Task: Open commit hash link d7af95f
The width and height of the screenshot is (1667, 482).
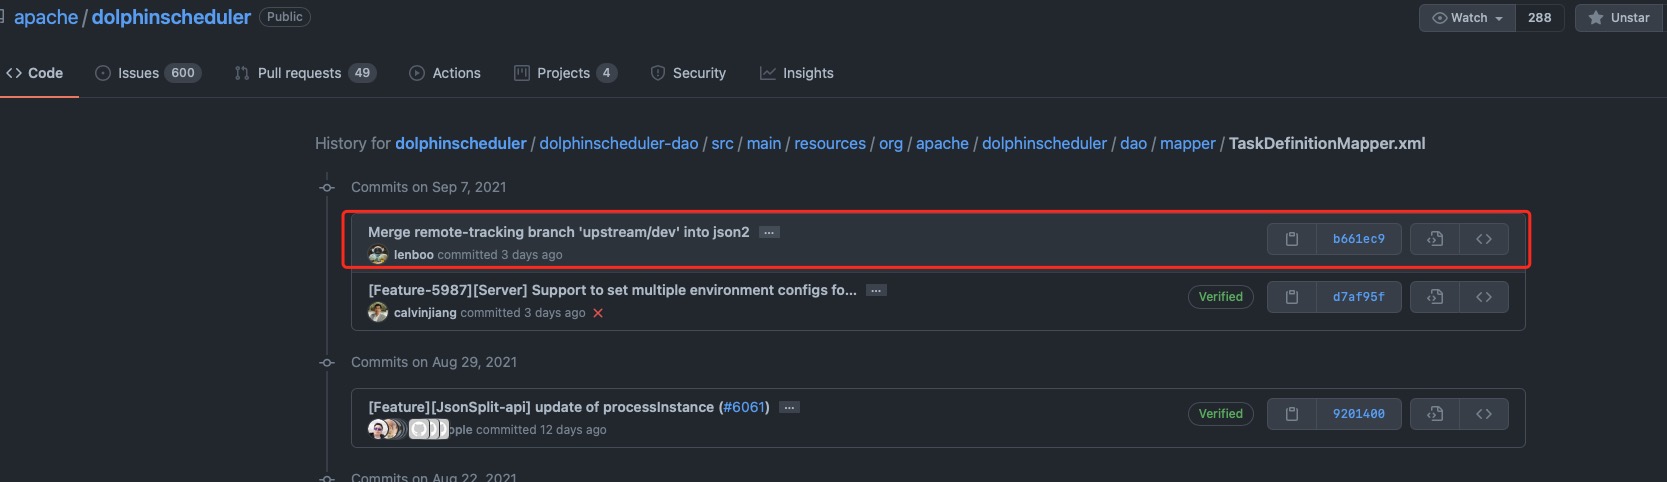Action: (x=1358, y=297)
